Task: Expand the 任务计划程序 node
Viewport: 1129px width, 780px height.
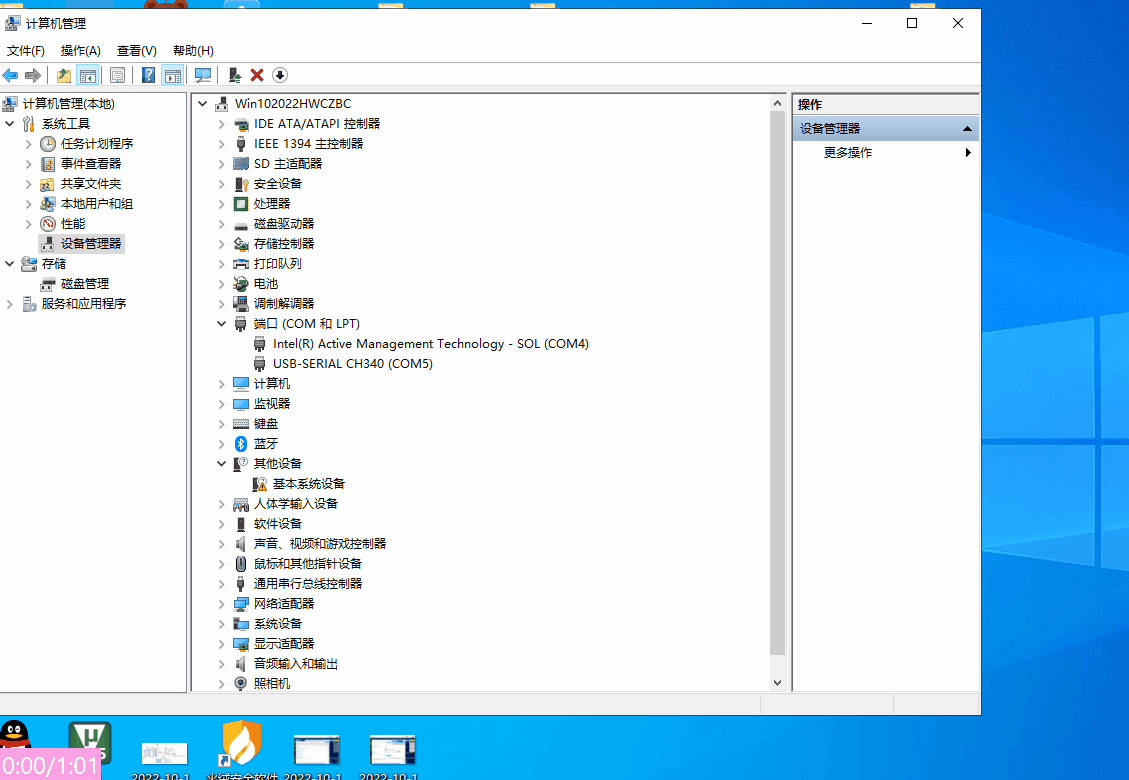Action: click(x=29, y=144)
